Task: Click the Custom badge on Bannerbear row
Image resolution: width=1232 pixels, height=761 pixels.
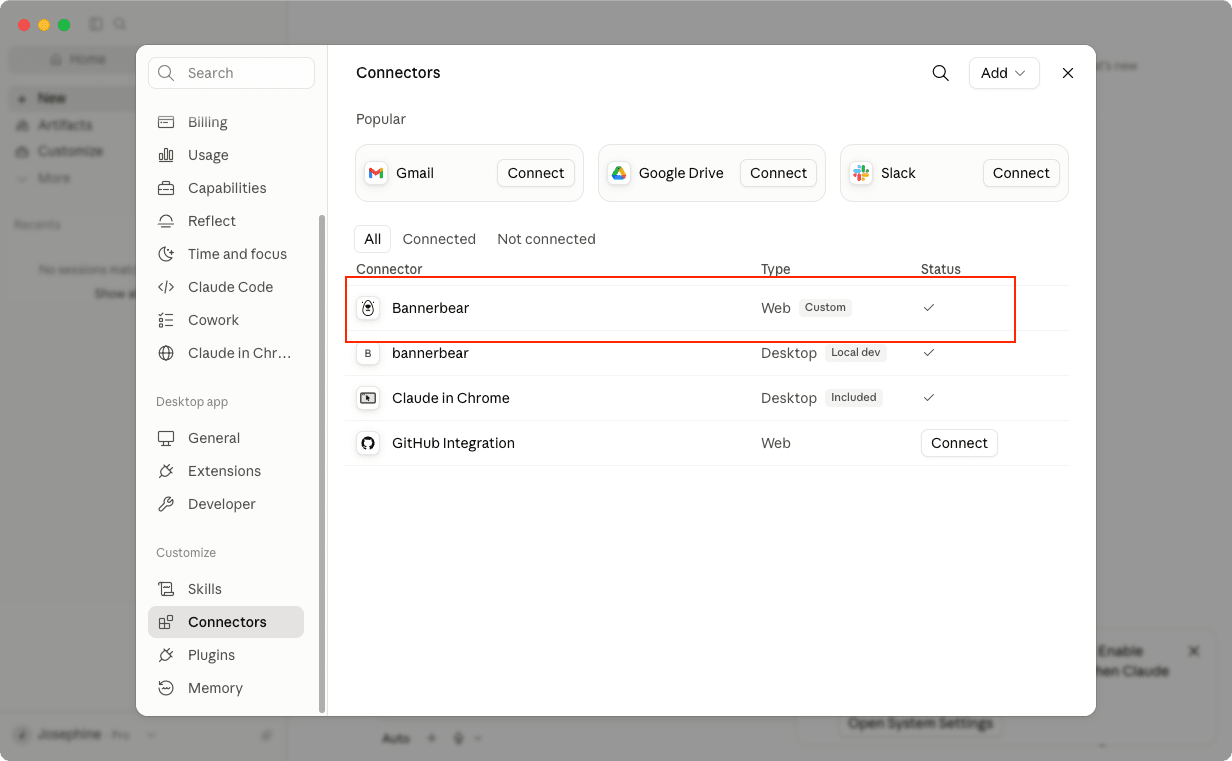Action: pos(825,308)
